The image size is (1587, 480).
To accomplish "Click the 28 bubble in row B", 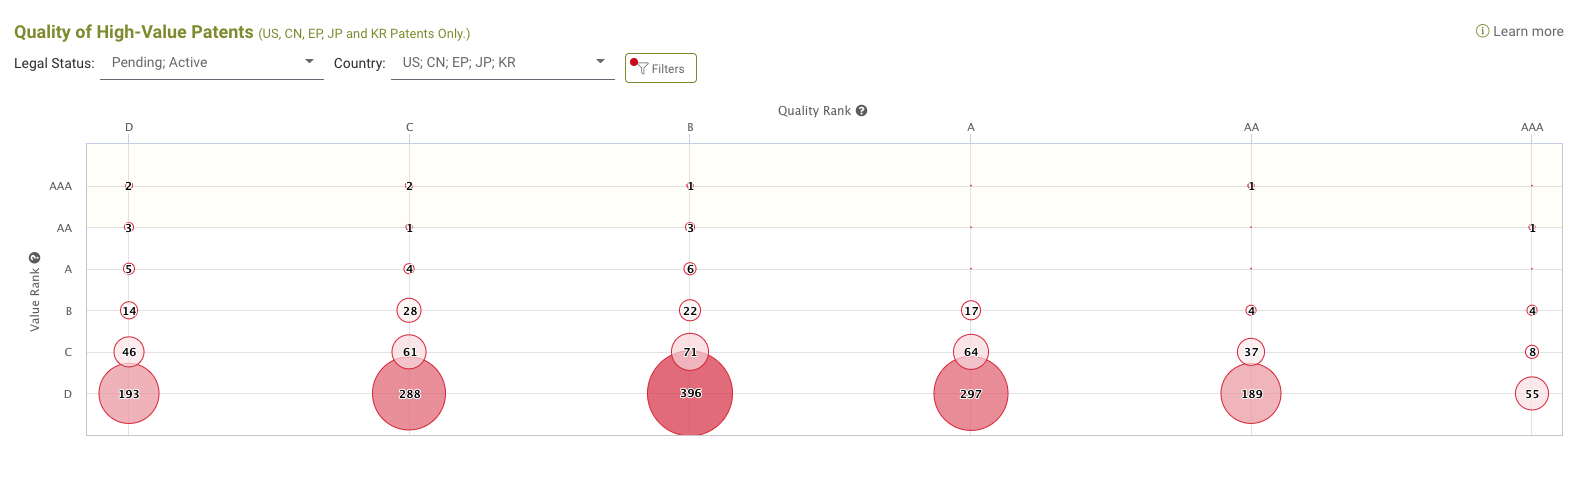I will pos(409,311).
